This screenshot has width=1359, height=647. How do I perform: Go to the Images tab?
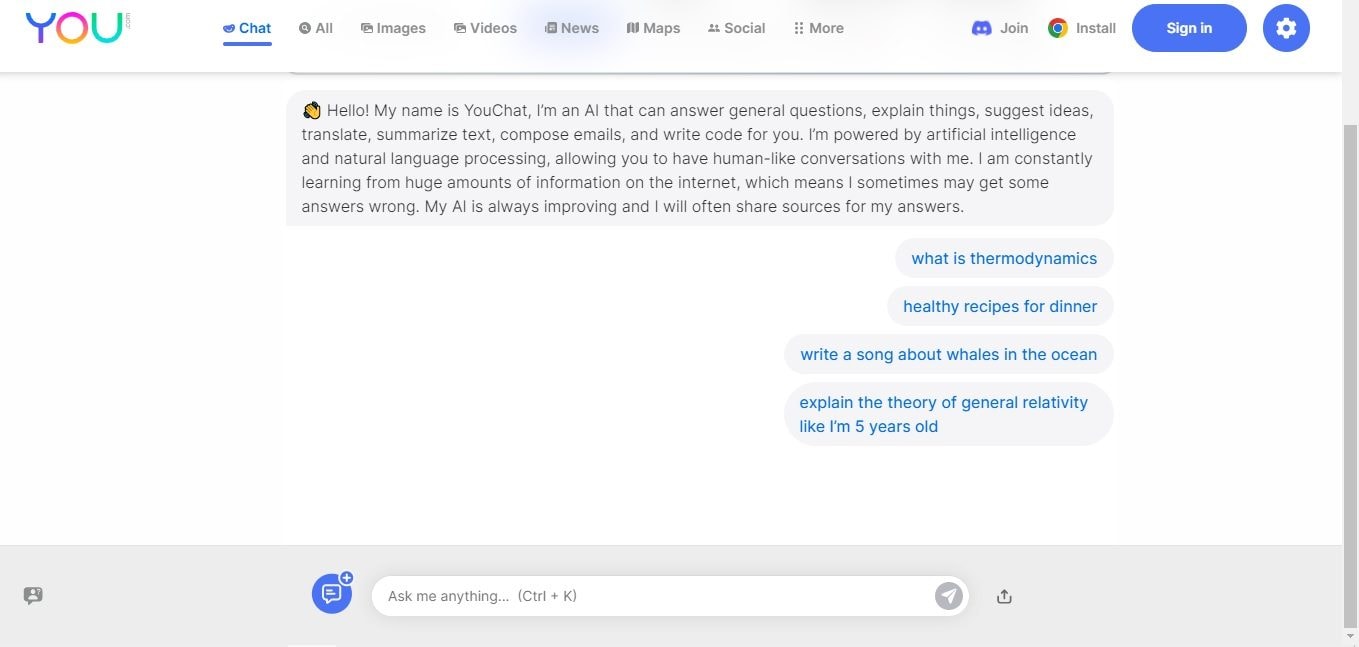pos(393,28)
